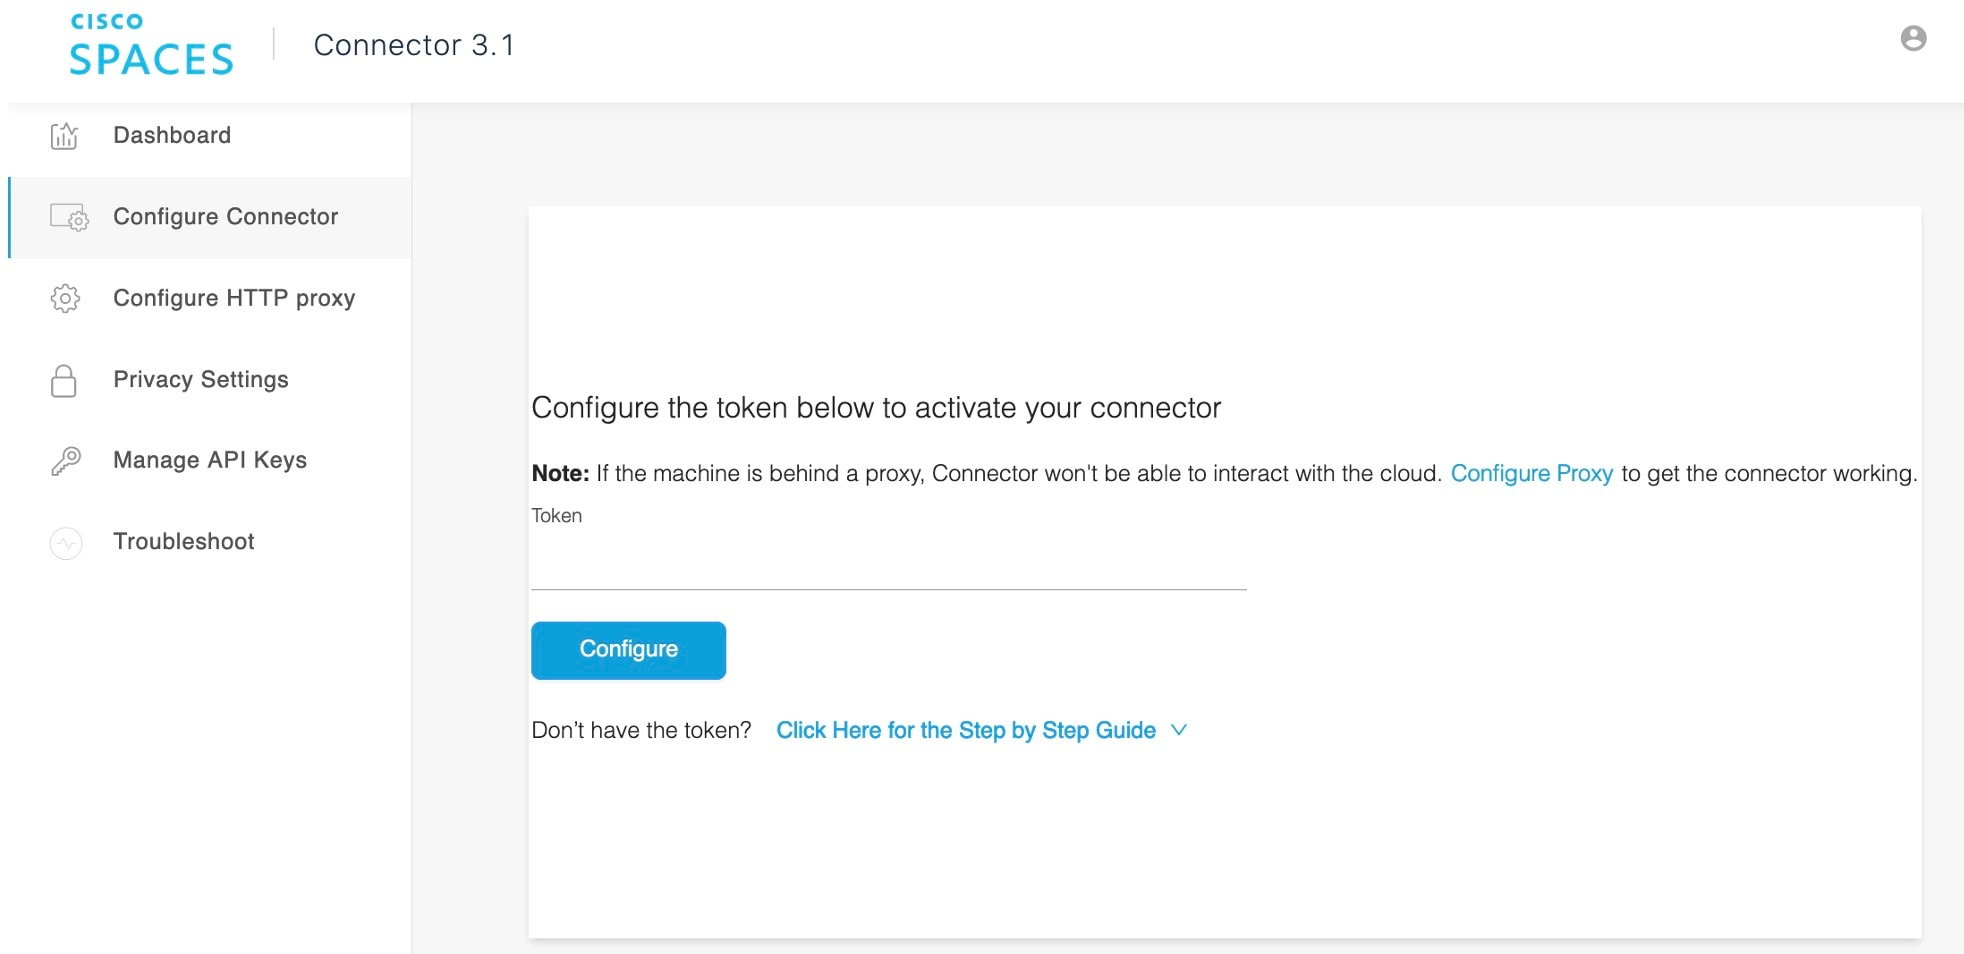Click the Connector 3.1 title text

[413, 45]
